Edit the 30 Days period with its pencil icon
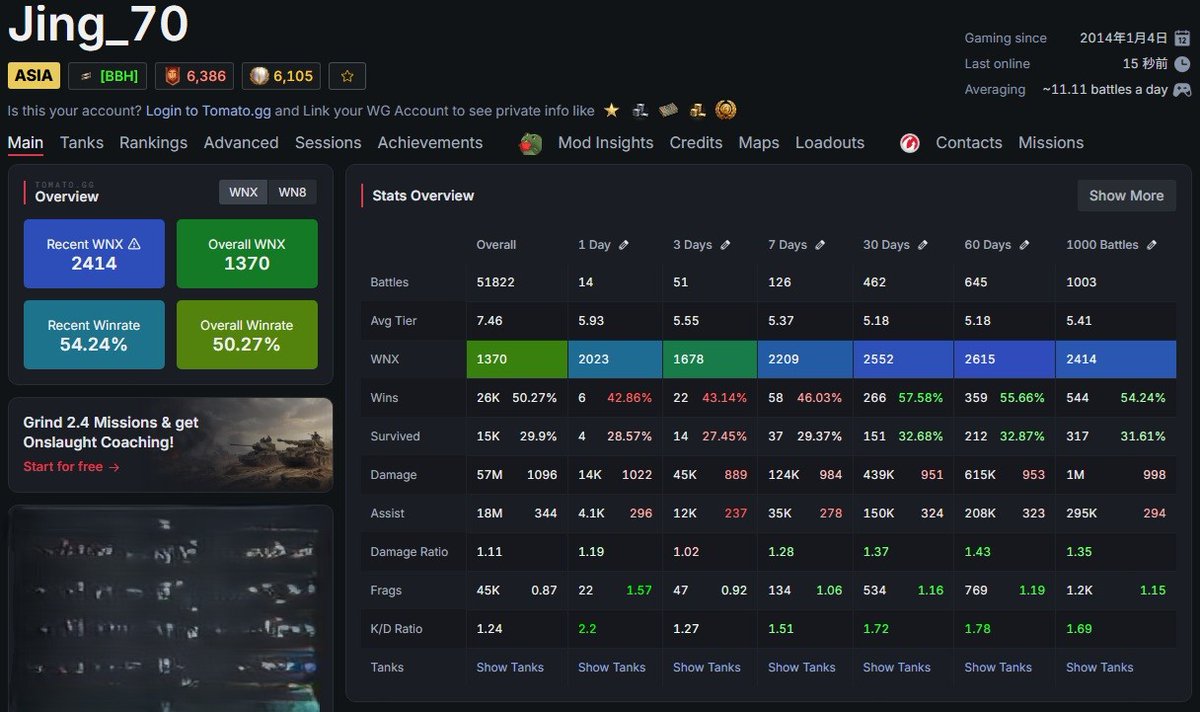1200x712 pixels. tap(922, 245)
